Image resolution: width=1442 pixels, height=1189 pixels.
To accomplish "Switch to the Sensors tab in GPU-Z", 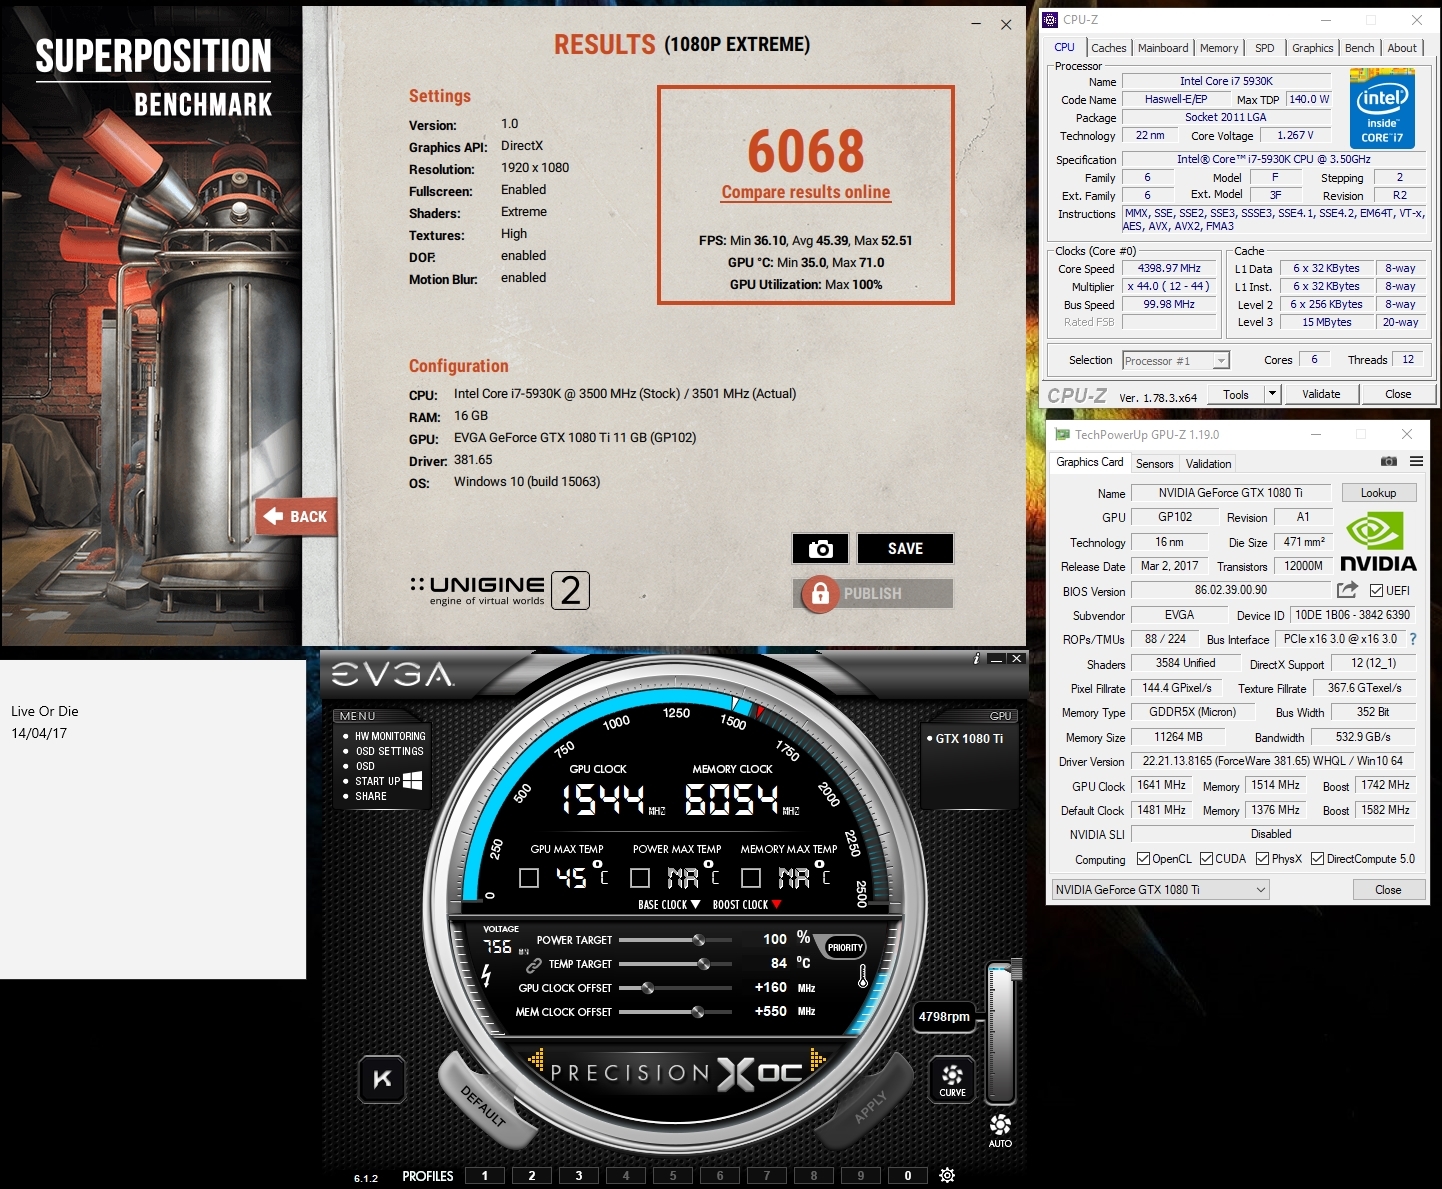I will tap(1154, 464).
